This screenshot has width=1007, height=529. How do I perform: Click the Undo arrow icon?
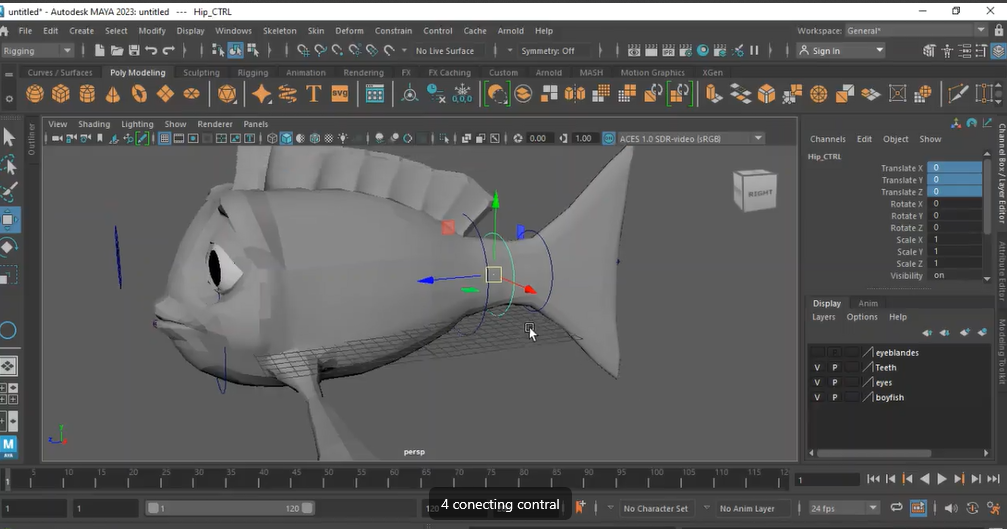pyautogui.click(x=151, y=51)
